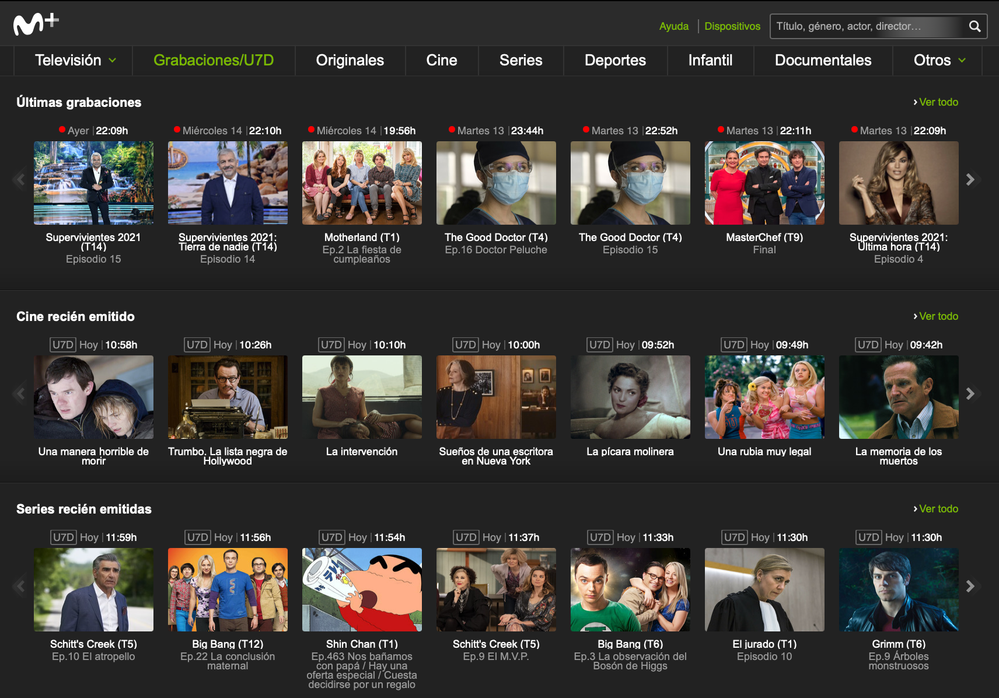Screen dimensions: 999x698
Task: Click the Movistar+ logo
Action: (x=36, y=24)
